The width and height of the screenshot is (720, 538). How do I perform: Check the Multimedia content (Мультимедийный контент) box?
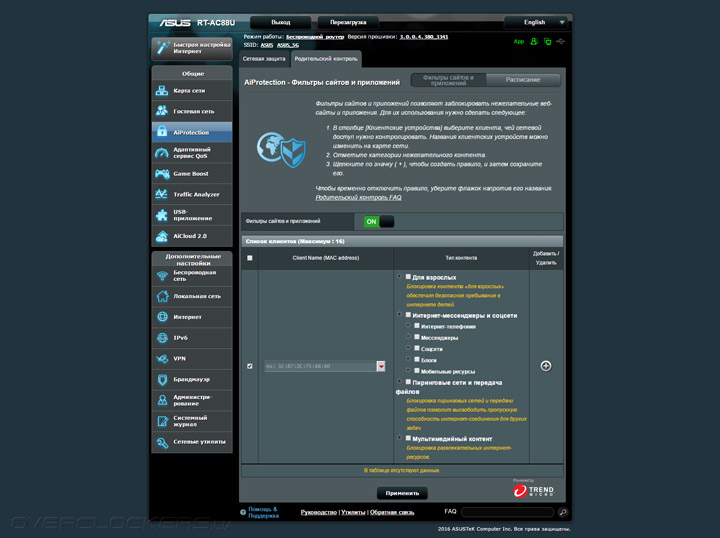pyautogui.click(x=408, y=438)
